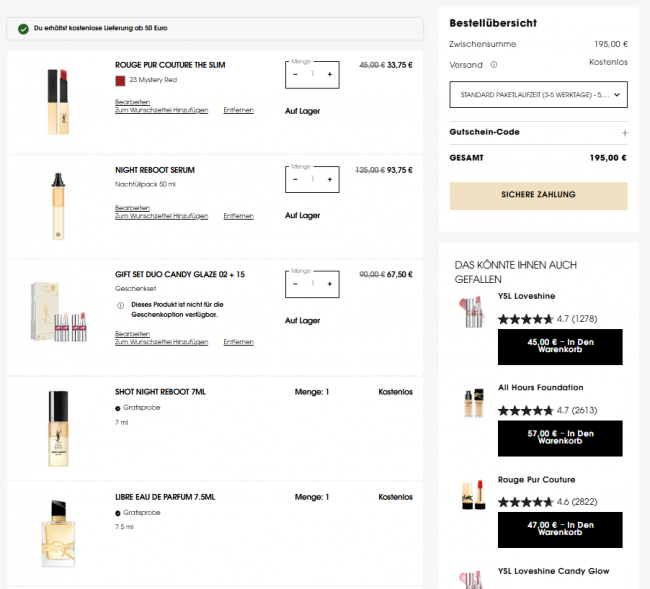Click YSL Loveshine star rating 4.7 (1278)
This screenshot has width=650, height=589.
point(548,319)
